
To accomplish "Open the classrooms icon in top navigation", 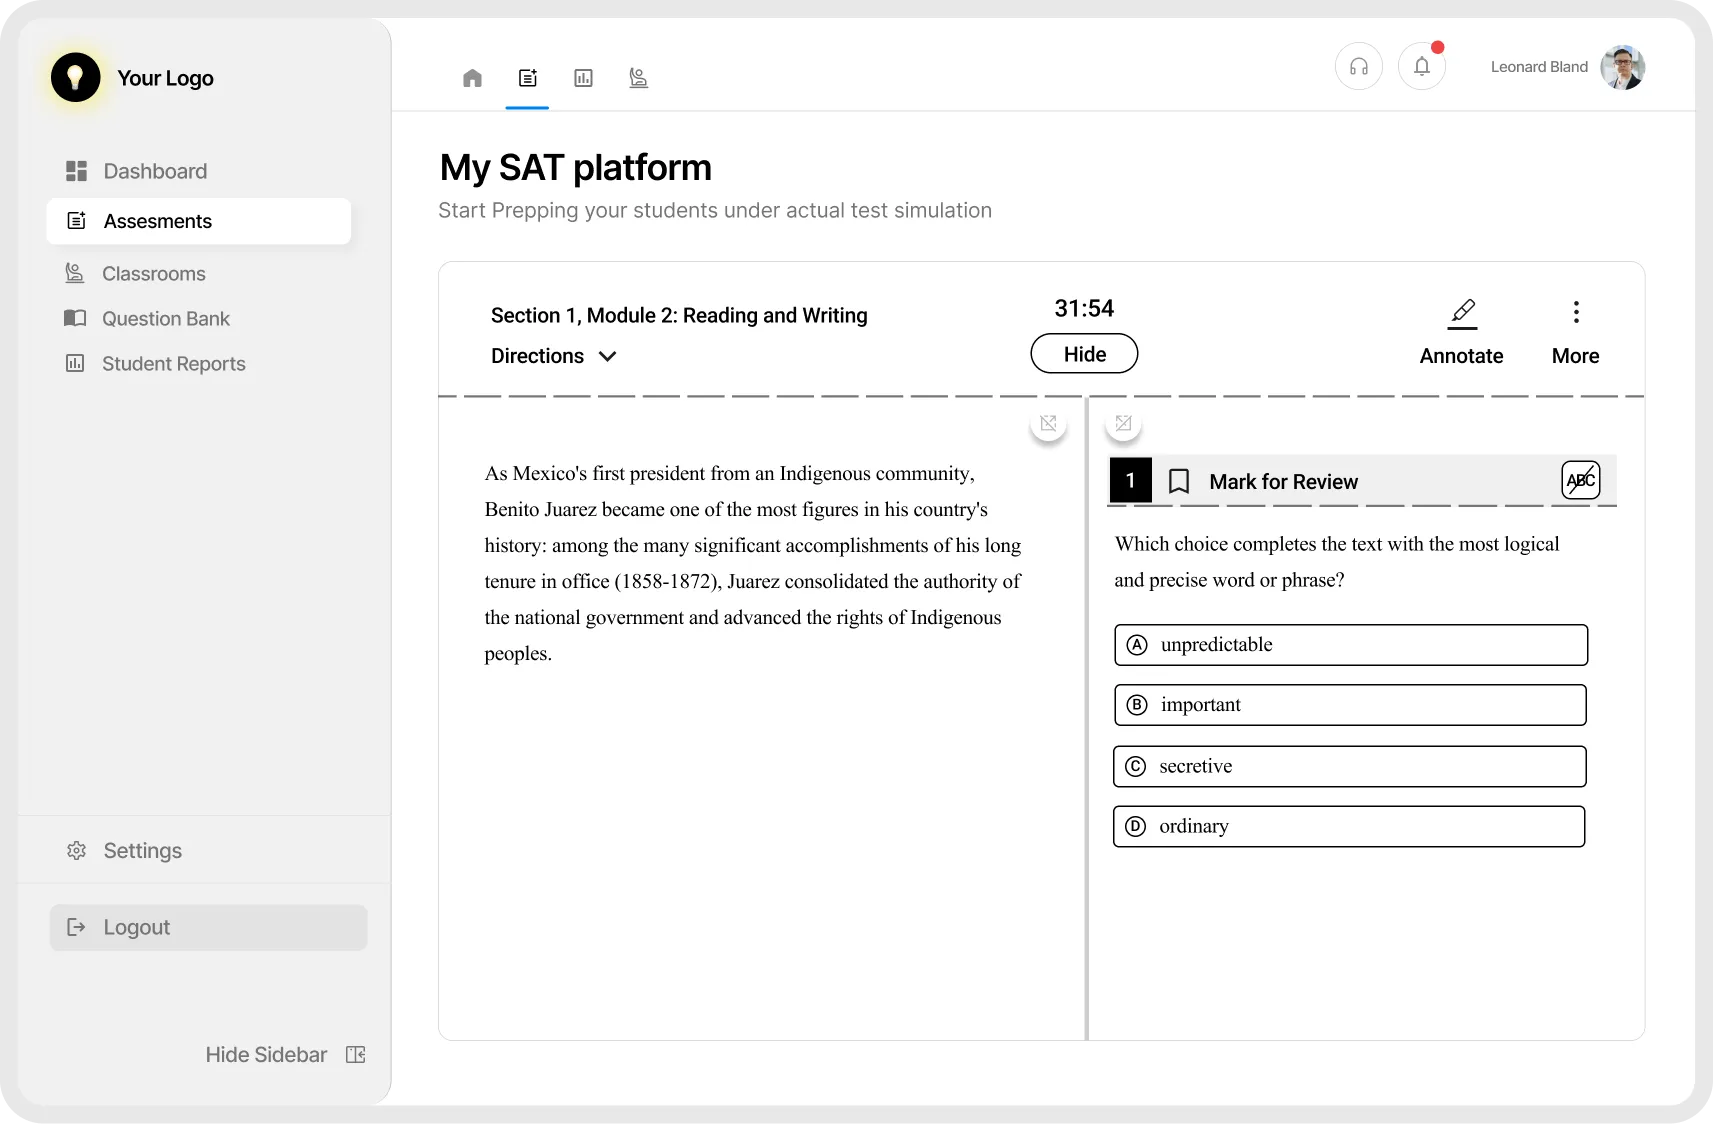I will pyautogui.click(x=638, y=78).
